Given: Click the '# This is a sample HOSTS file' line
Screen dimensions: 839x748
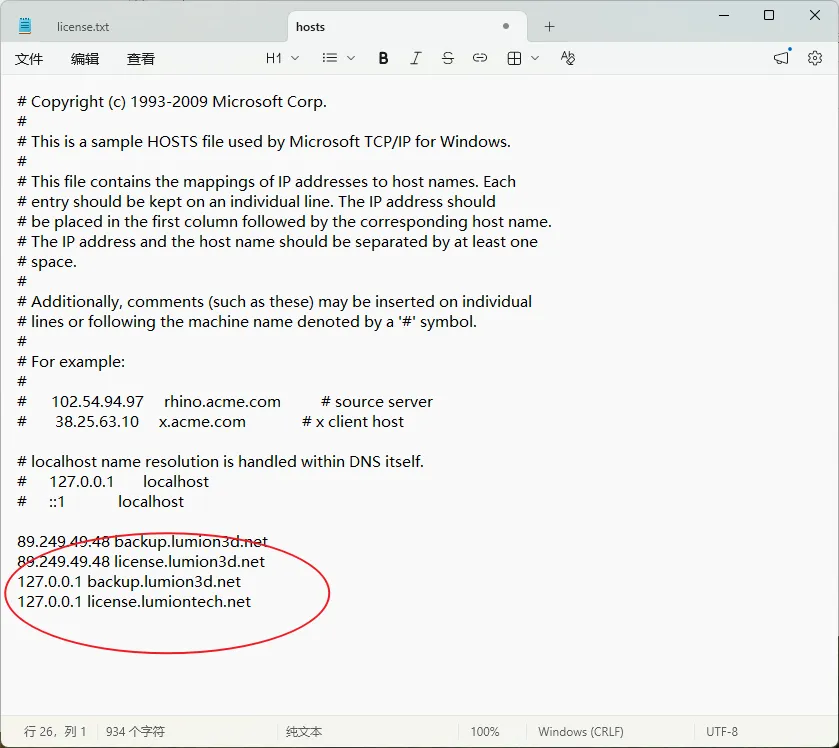Looking at the screenshot, I should 264,141.
